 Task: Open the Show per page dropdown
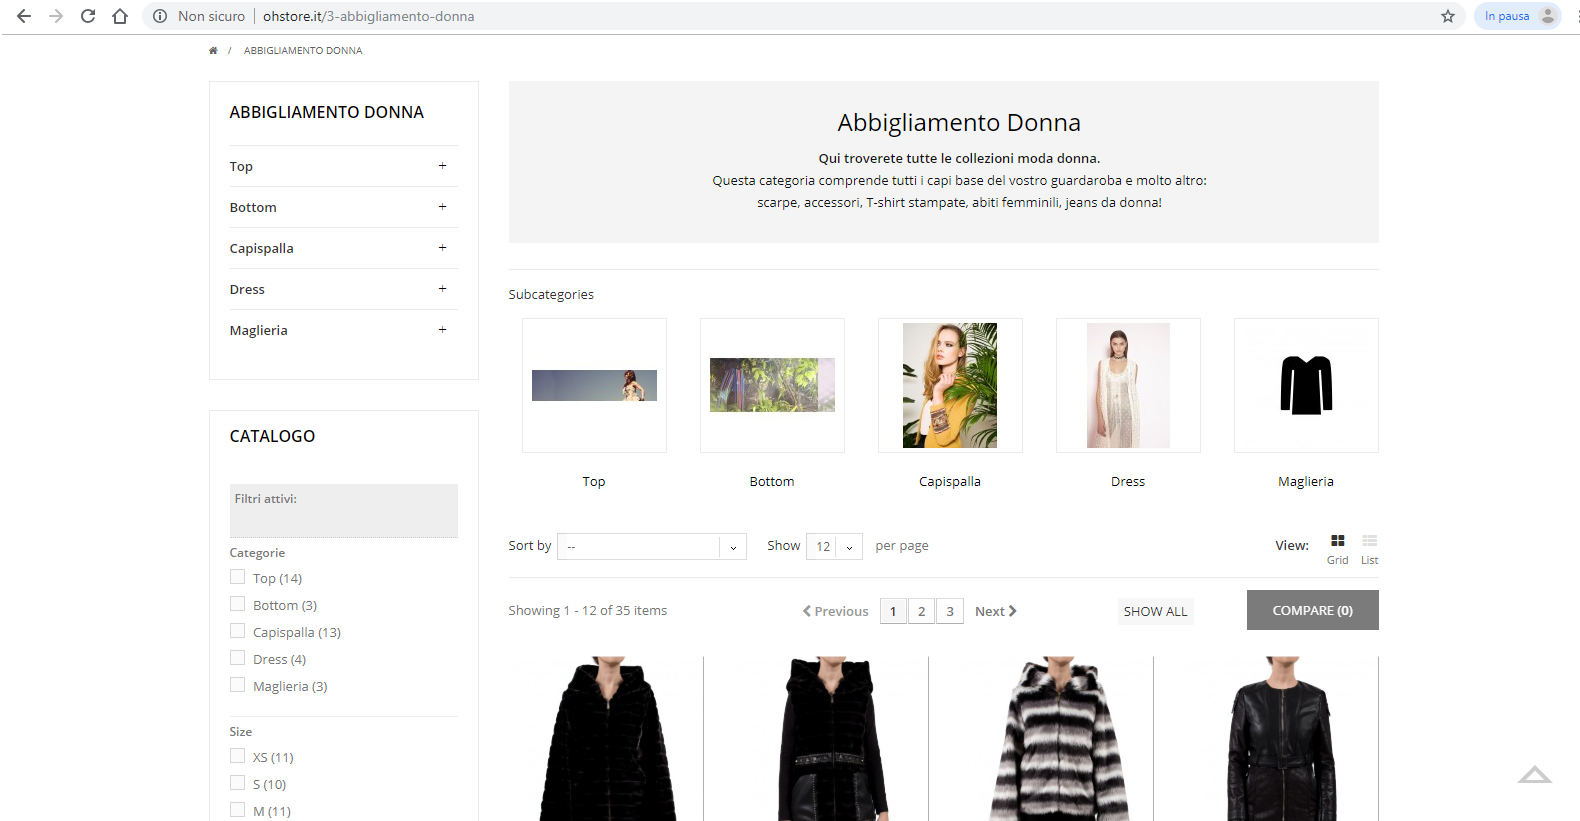(x=835, y=546)
